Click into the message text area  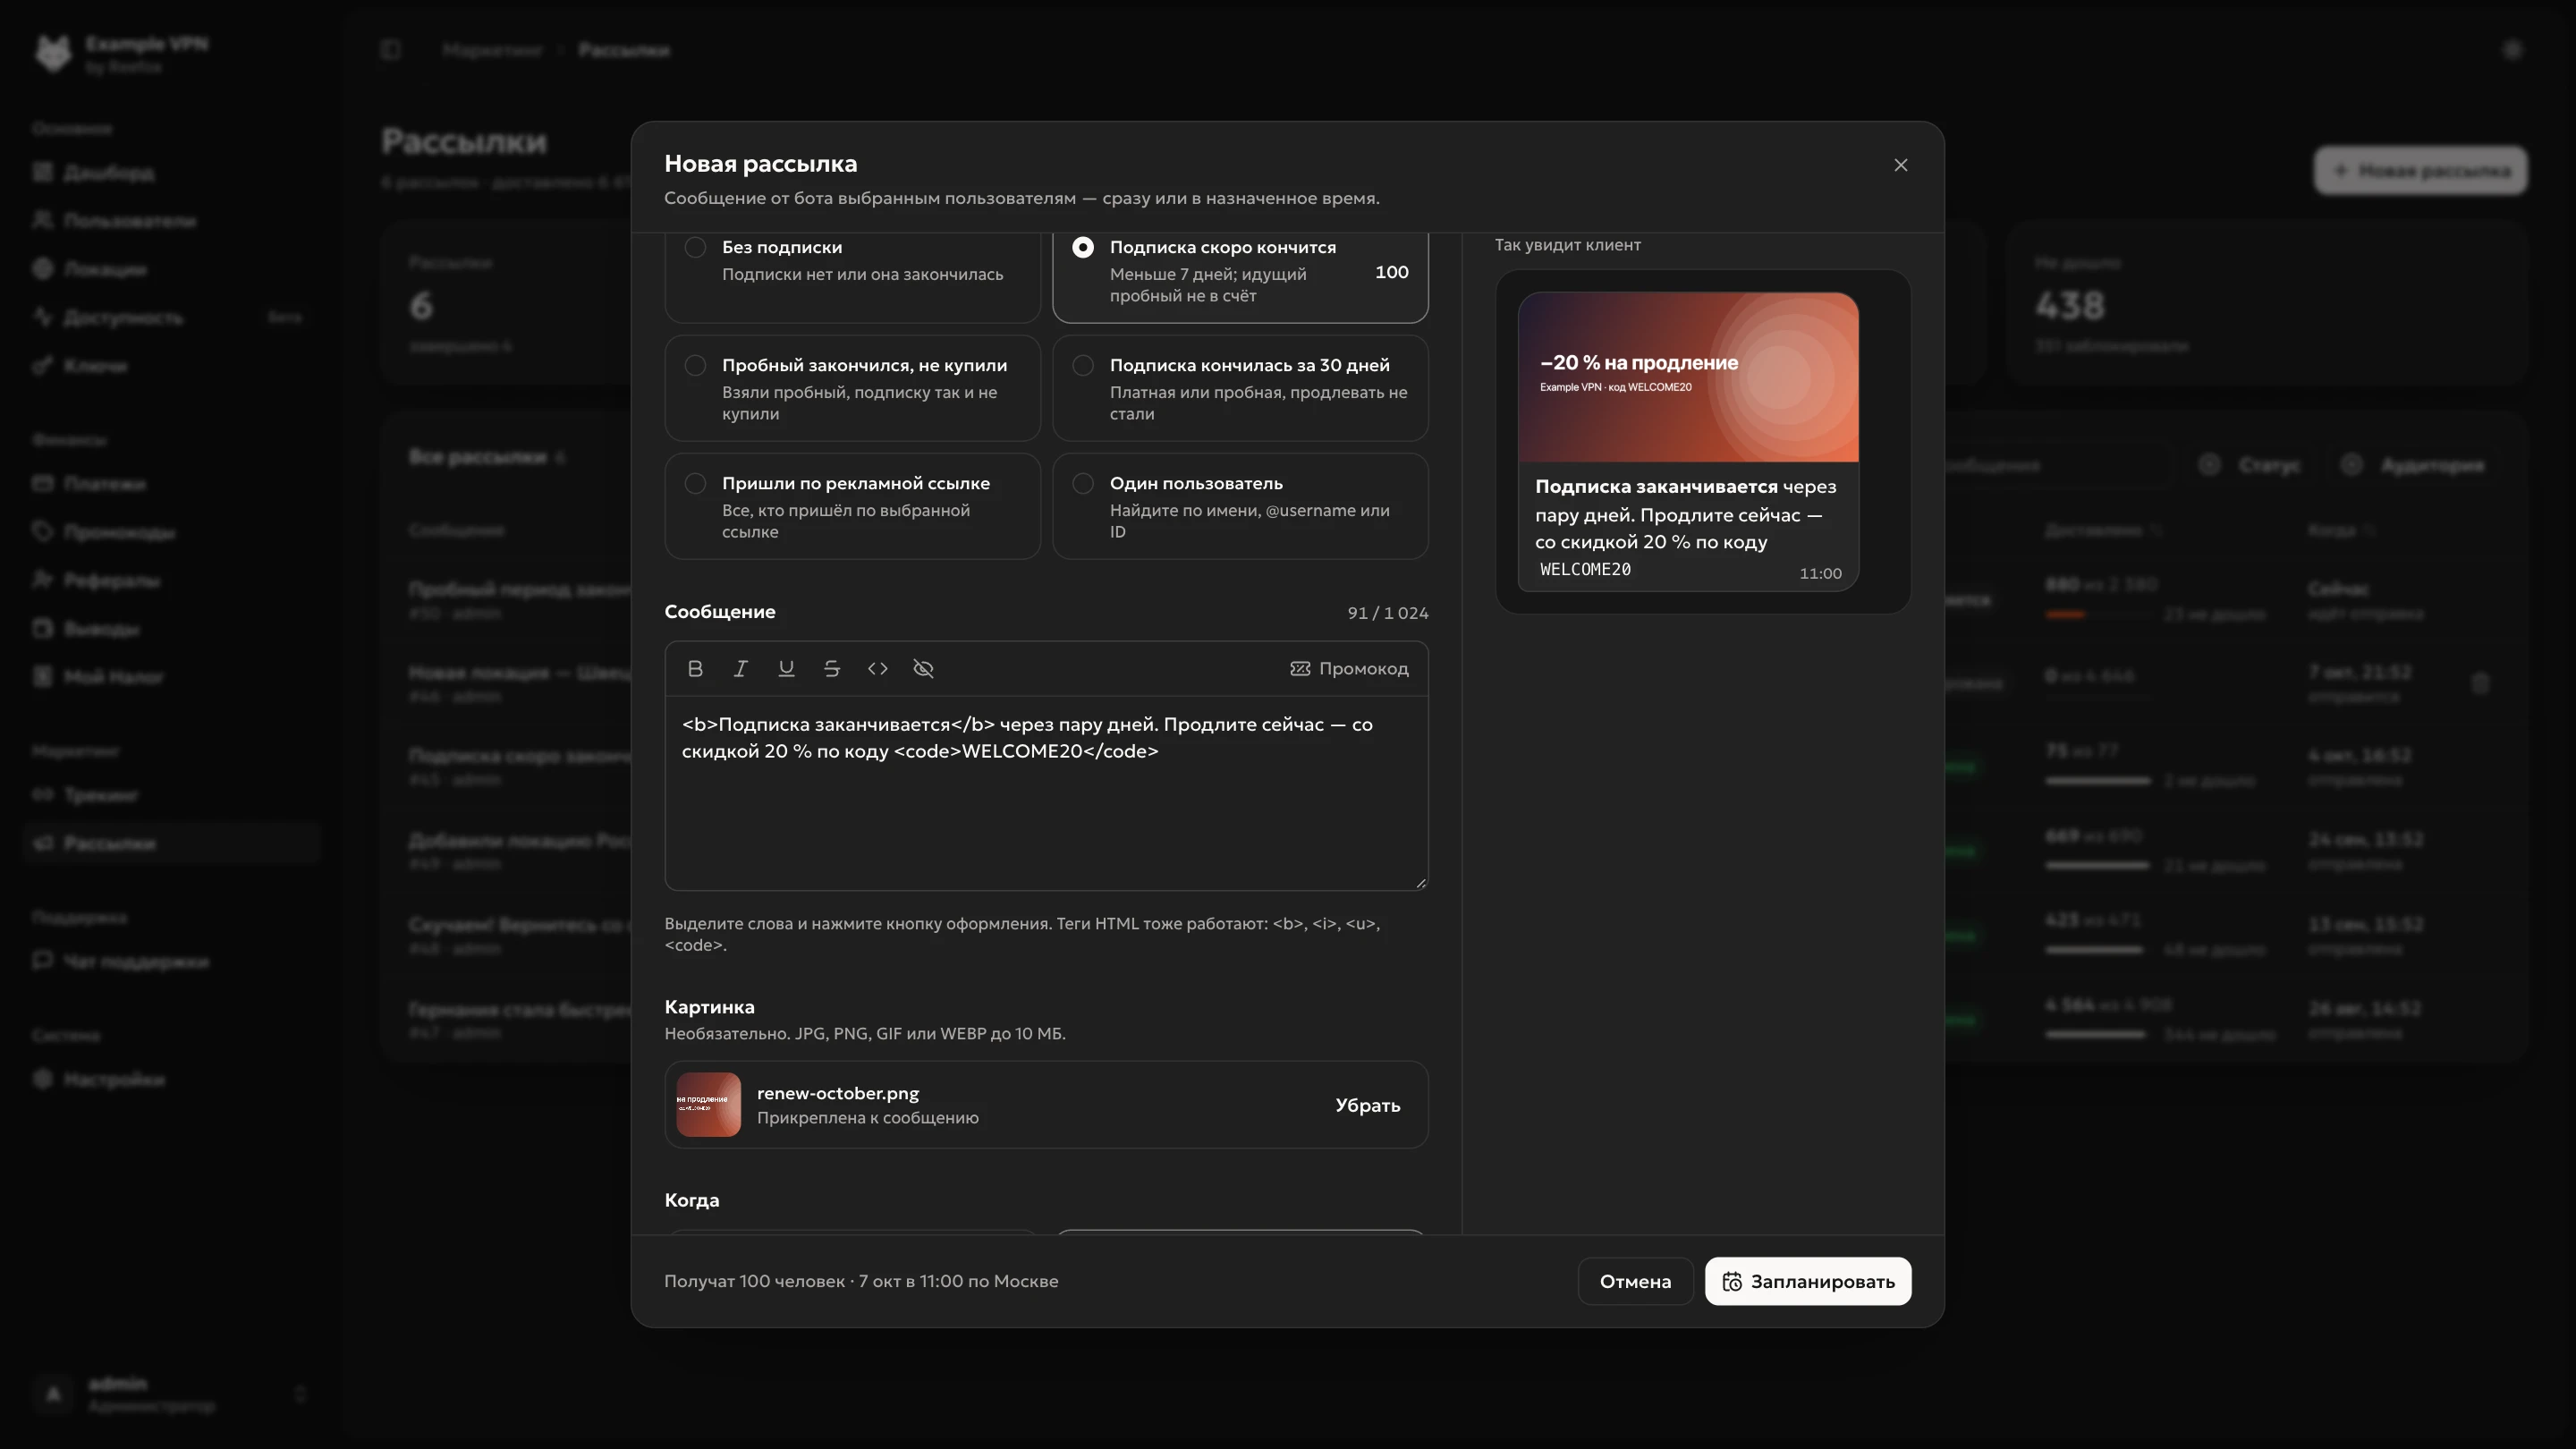point(1046,793)
